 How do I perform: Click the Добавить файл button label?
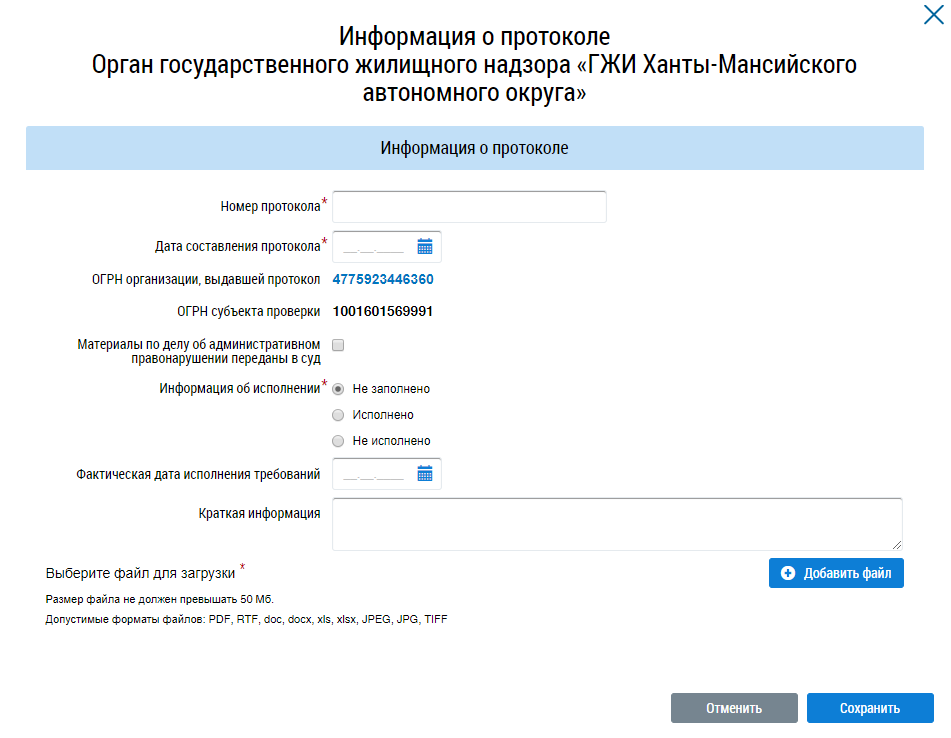tap(847, 573)
